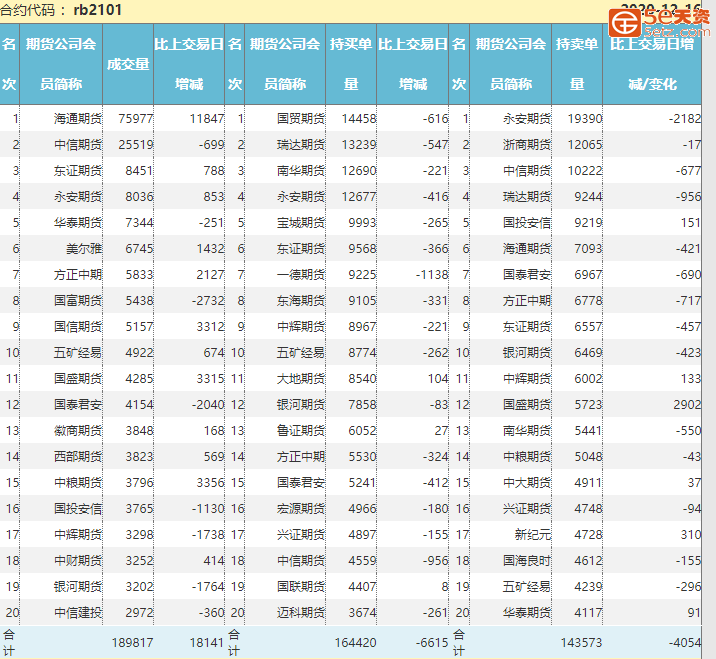Image resolution: width=716 pixels, height=659 pixels.
Task: Click 西部期货 in the volume ranking
Action: tap(78, 457)
